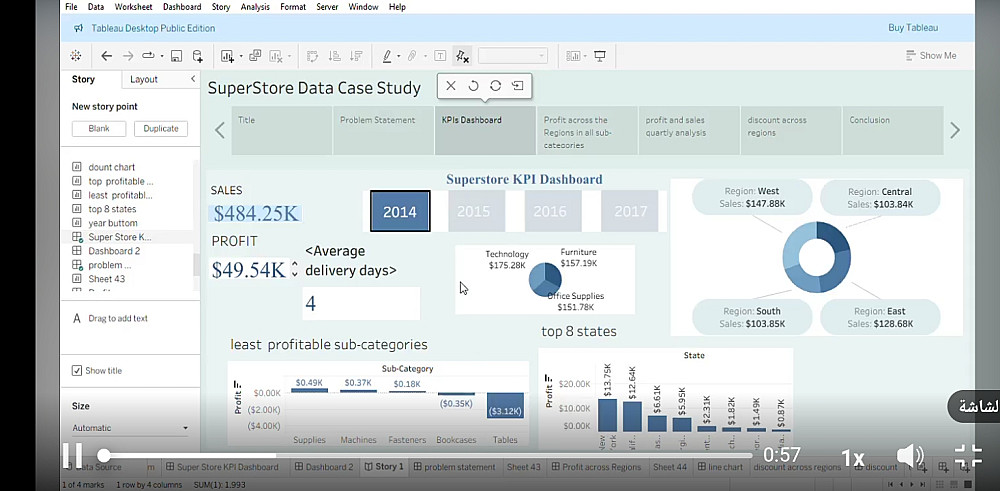The width and height of the screenshot is (1000, 491).
Task: Pause the video playback
Action: (x=71, y=455)
